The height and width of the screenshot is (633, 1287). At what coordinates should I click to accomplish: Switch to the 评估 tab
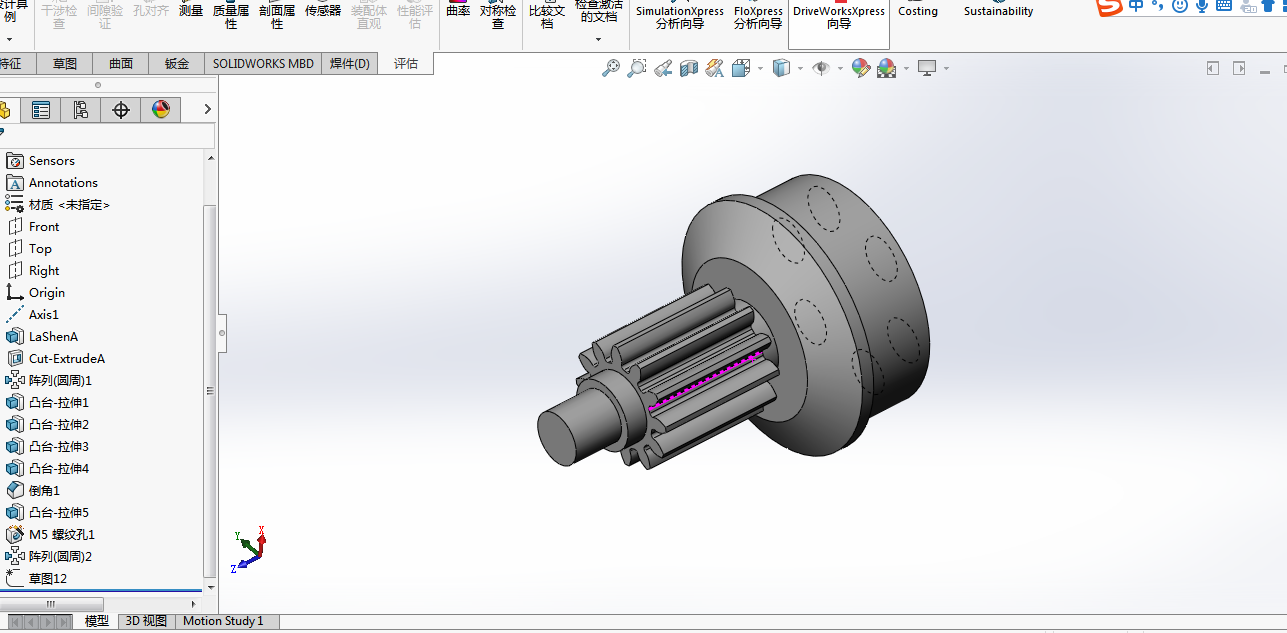(x=406, y=64)
